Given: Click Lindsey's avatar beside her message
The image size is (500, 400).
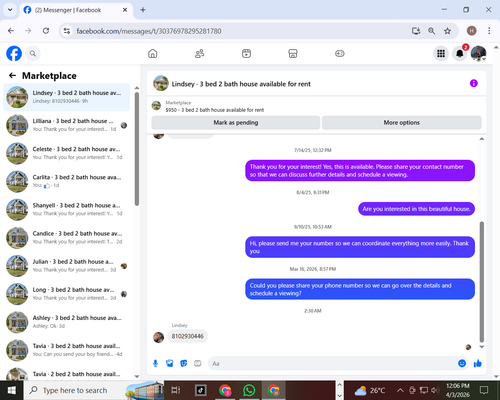Looking at the screenshot, I should point(158,337).
